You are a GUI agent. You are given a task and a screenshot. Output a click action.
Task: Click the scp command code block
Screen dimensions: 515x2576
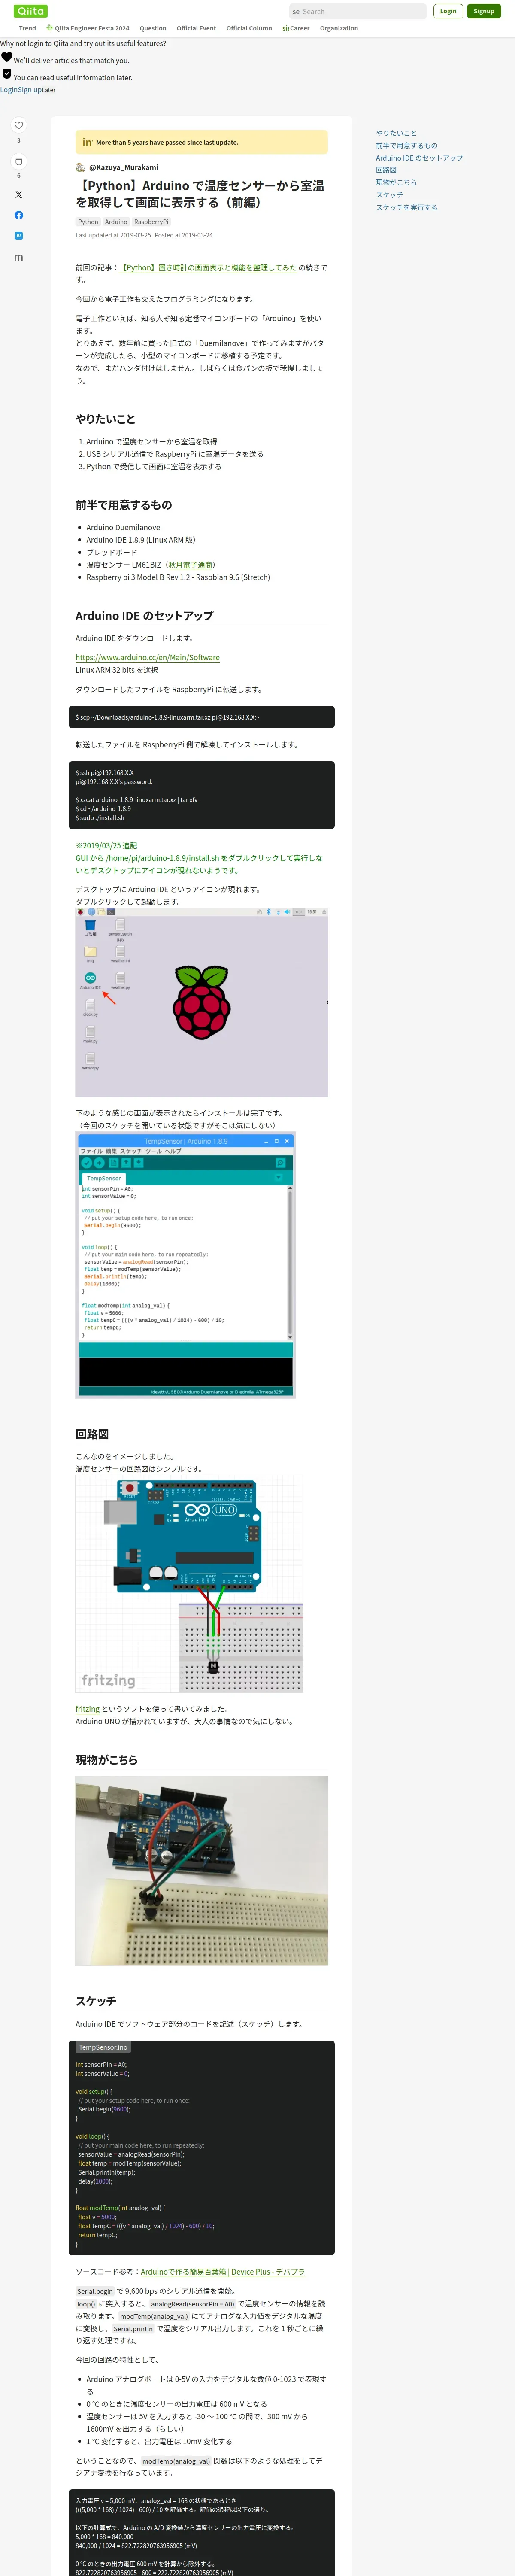pyautogui.click(x=201, y=717)
